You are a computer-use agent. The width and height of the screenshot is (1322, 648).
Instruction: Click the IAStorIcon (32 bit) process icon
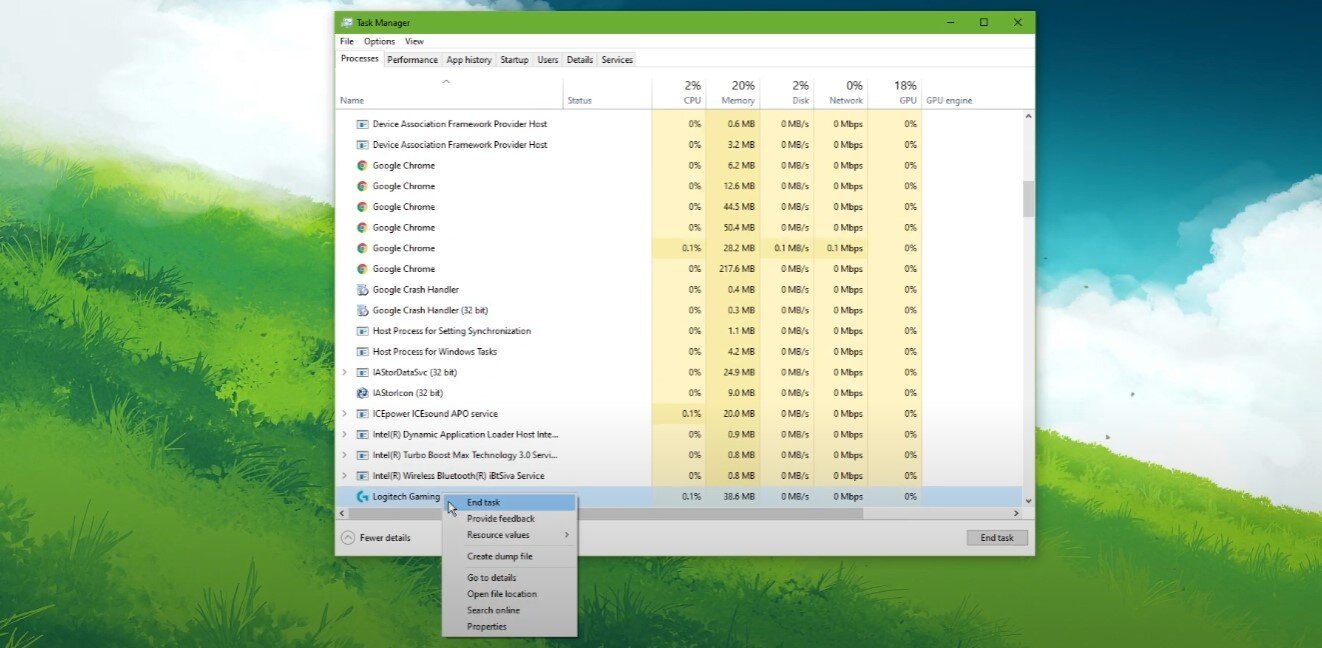pyautogui.click(x=362, y=393)
